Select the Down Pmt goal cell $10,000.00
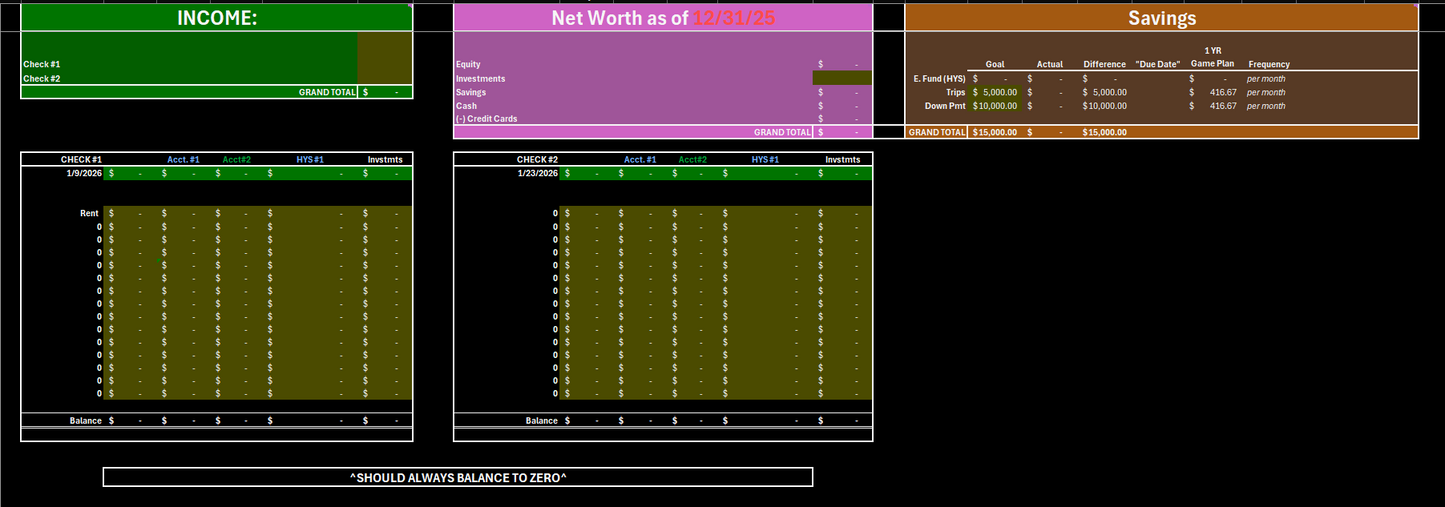The height and width of the screenshot is (507, 1445). pos(995,105)
